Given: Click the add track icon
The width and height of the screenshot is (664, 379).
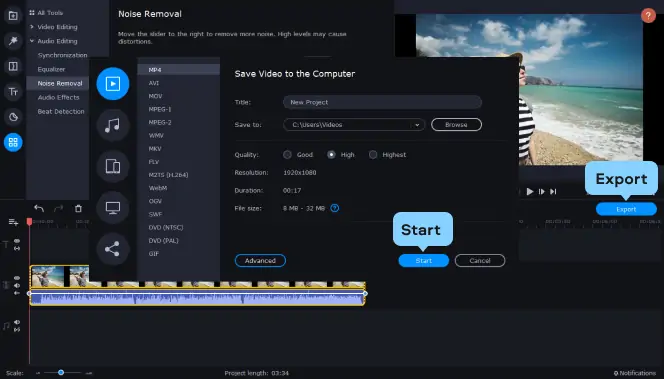Looking at the screenshot, I should coord(13,222).
